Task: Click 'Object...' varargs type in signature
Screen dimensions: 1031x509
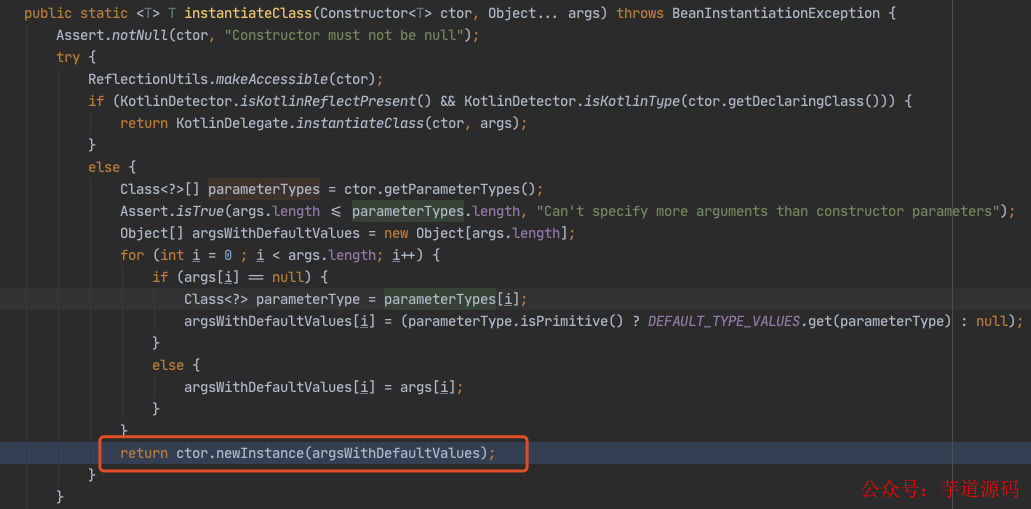Action: [523, 13]
